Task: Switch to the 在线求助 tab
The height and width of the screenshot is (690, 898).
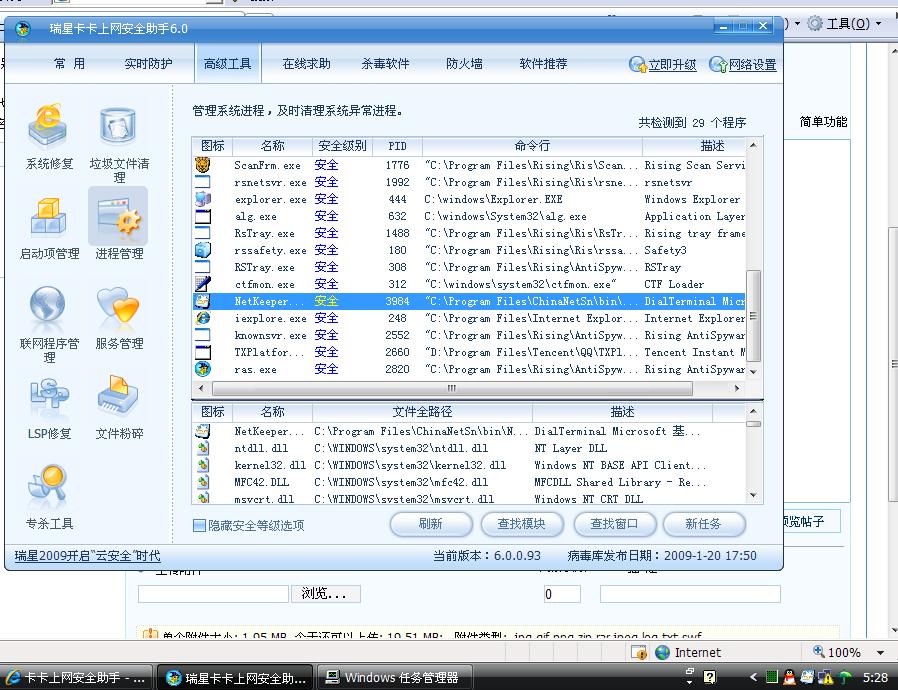Action: [306, 64]
